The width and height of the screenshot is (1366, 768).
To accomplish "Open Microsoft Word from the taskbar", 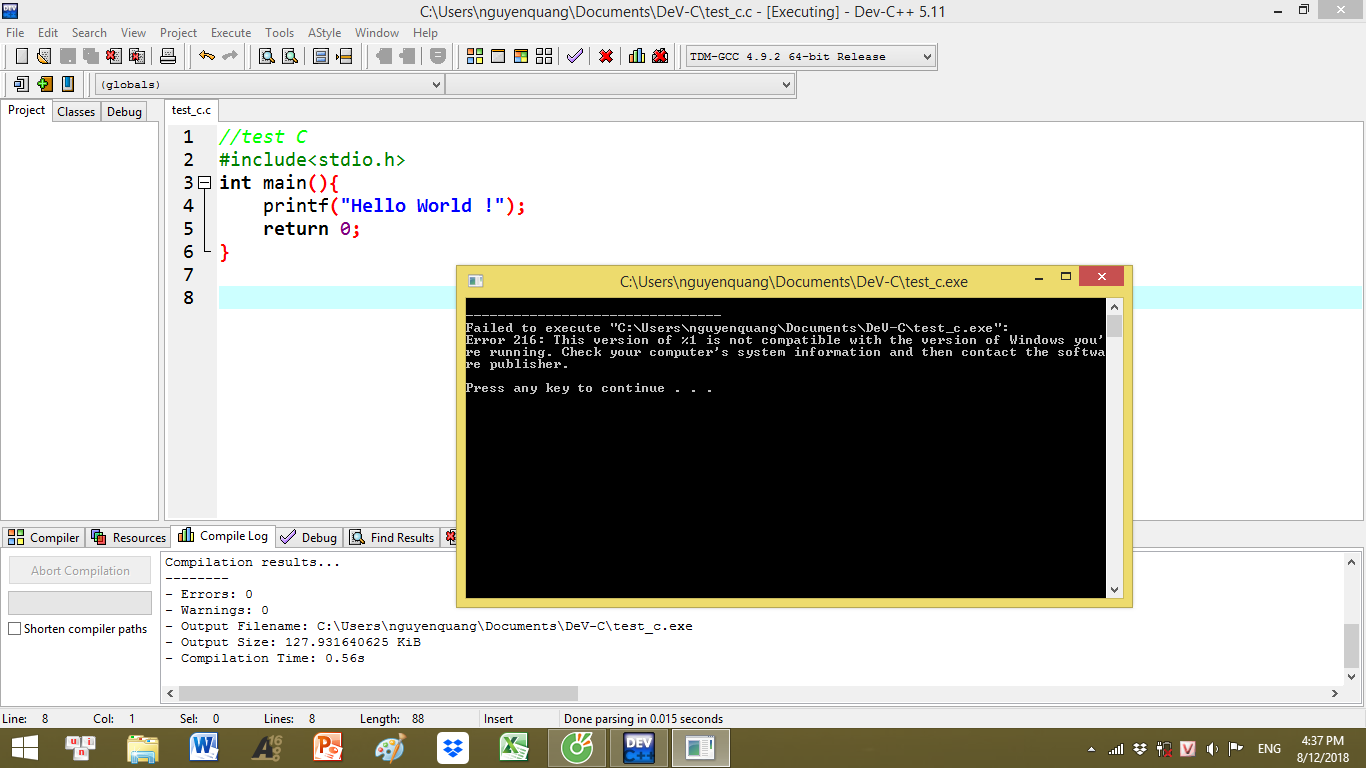I will tap(204, 747).
